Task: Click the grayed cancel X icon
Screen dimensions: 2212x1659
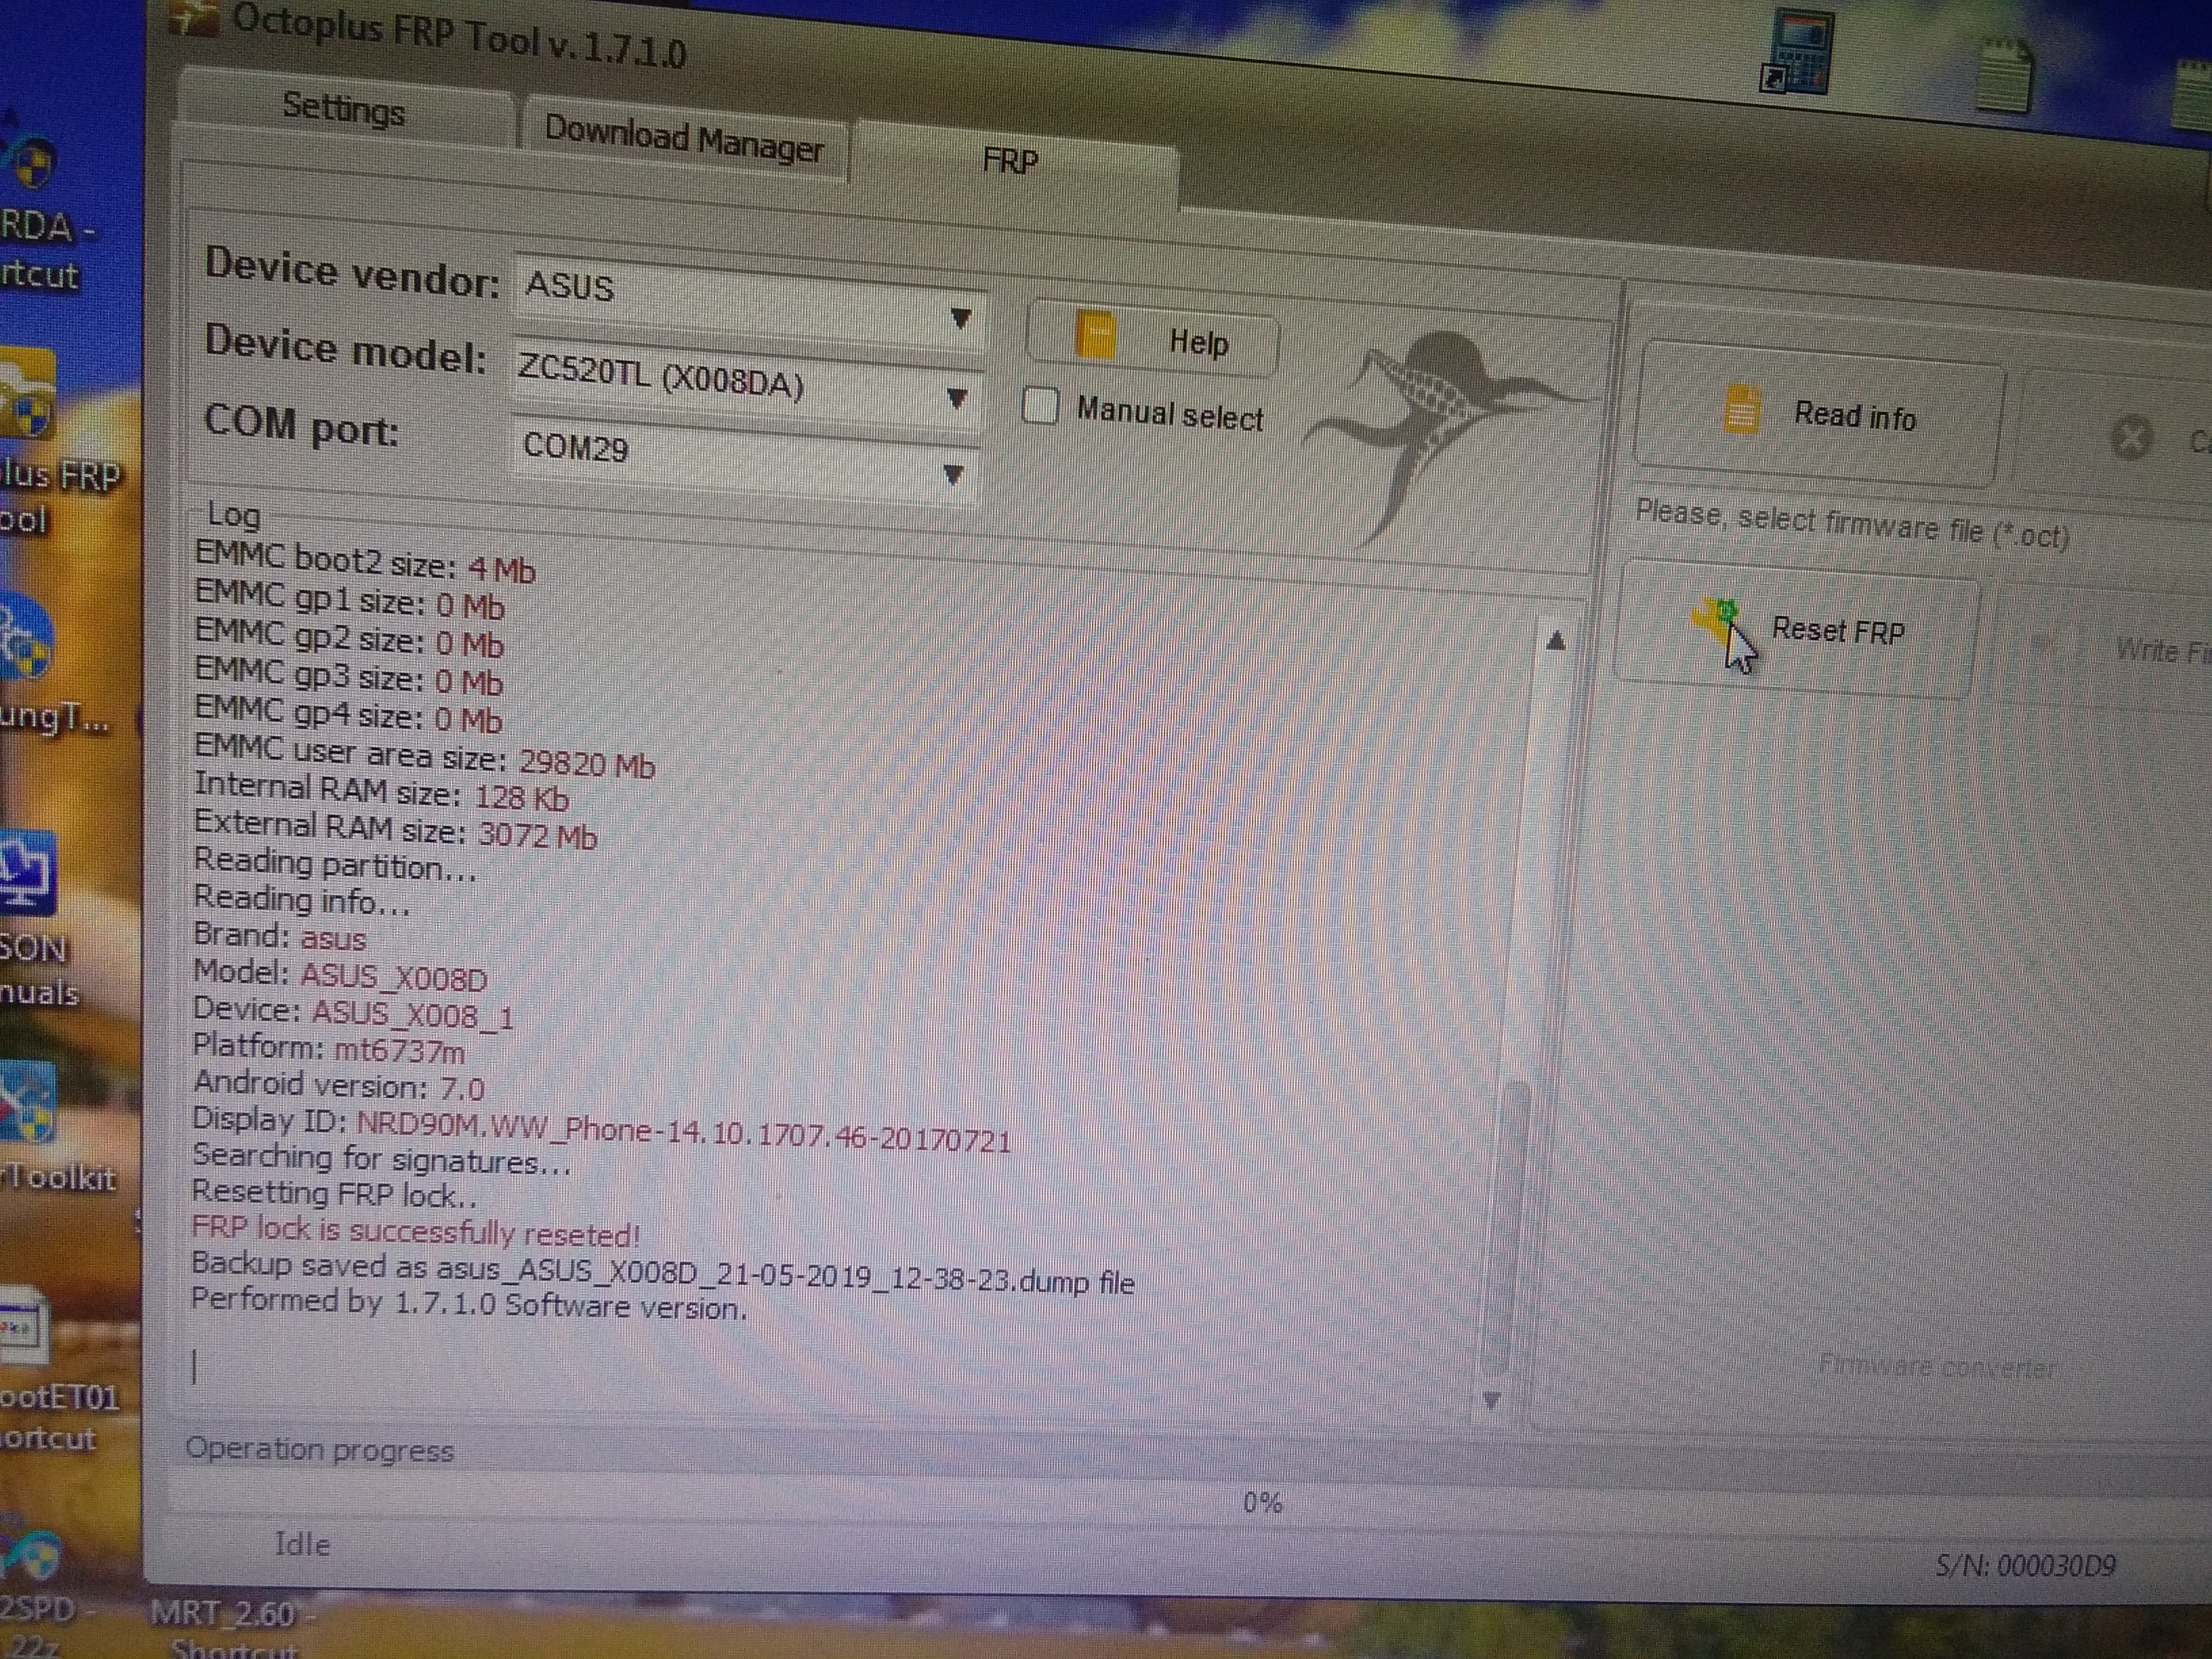Action: click(x=2130, y=437)
